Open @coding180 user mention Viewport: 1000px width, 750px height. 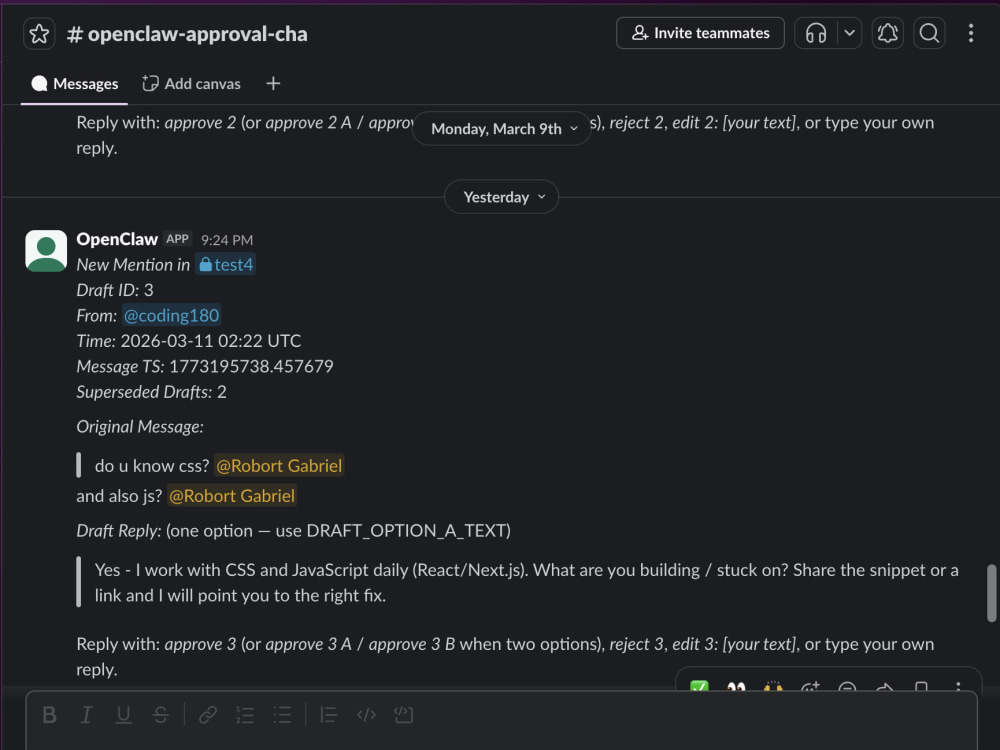171,316
